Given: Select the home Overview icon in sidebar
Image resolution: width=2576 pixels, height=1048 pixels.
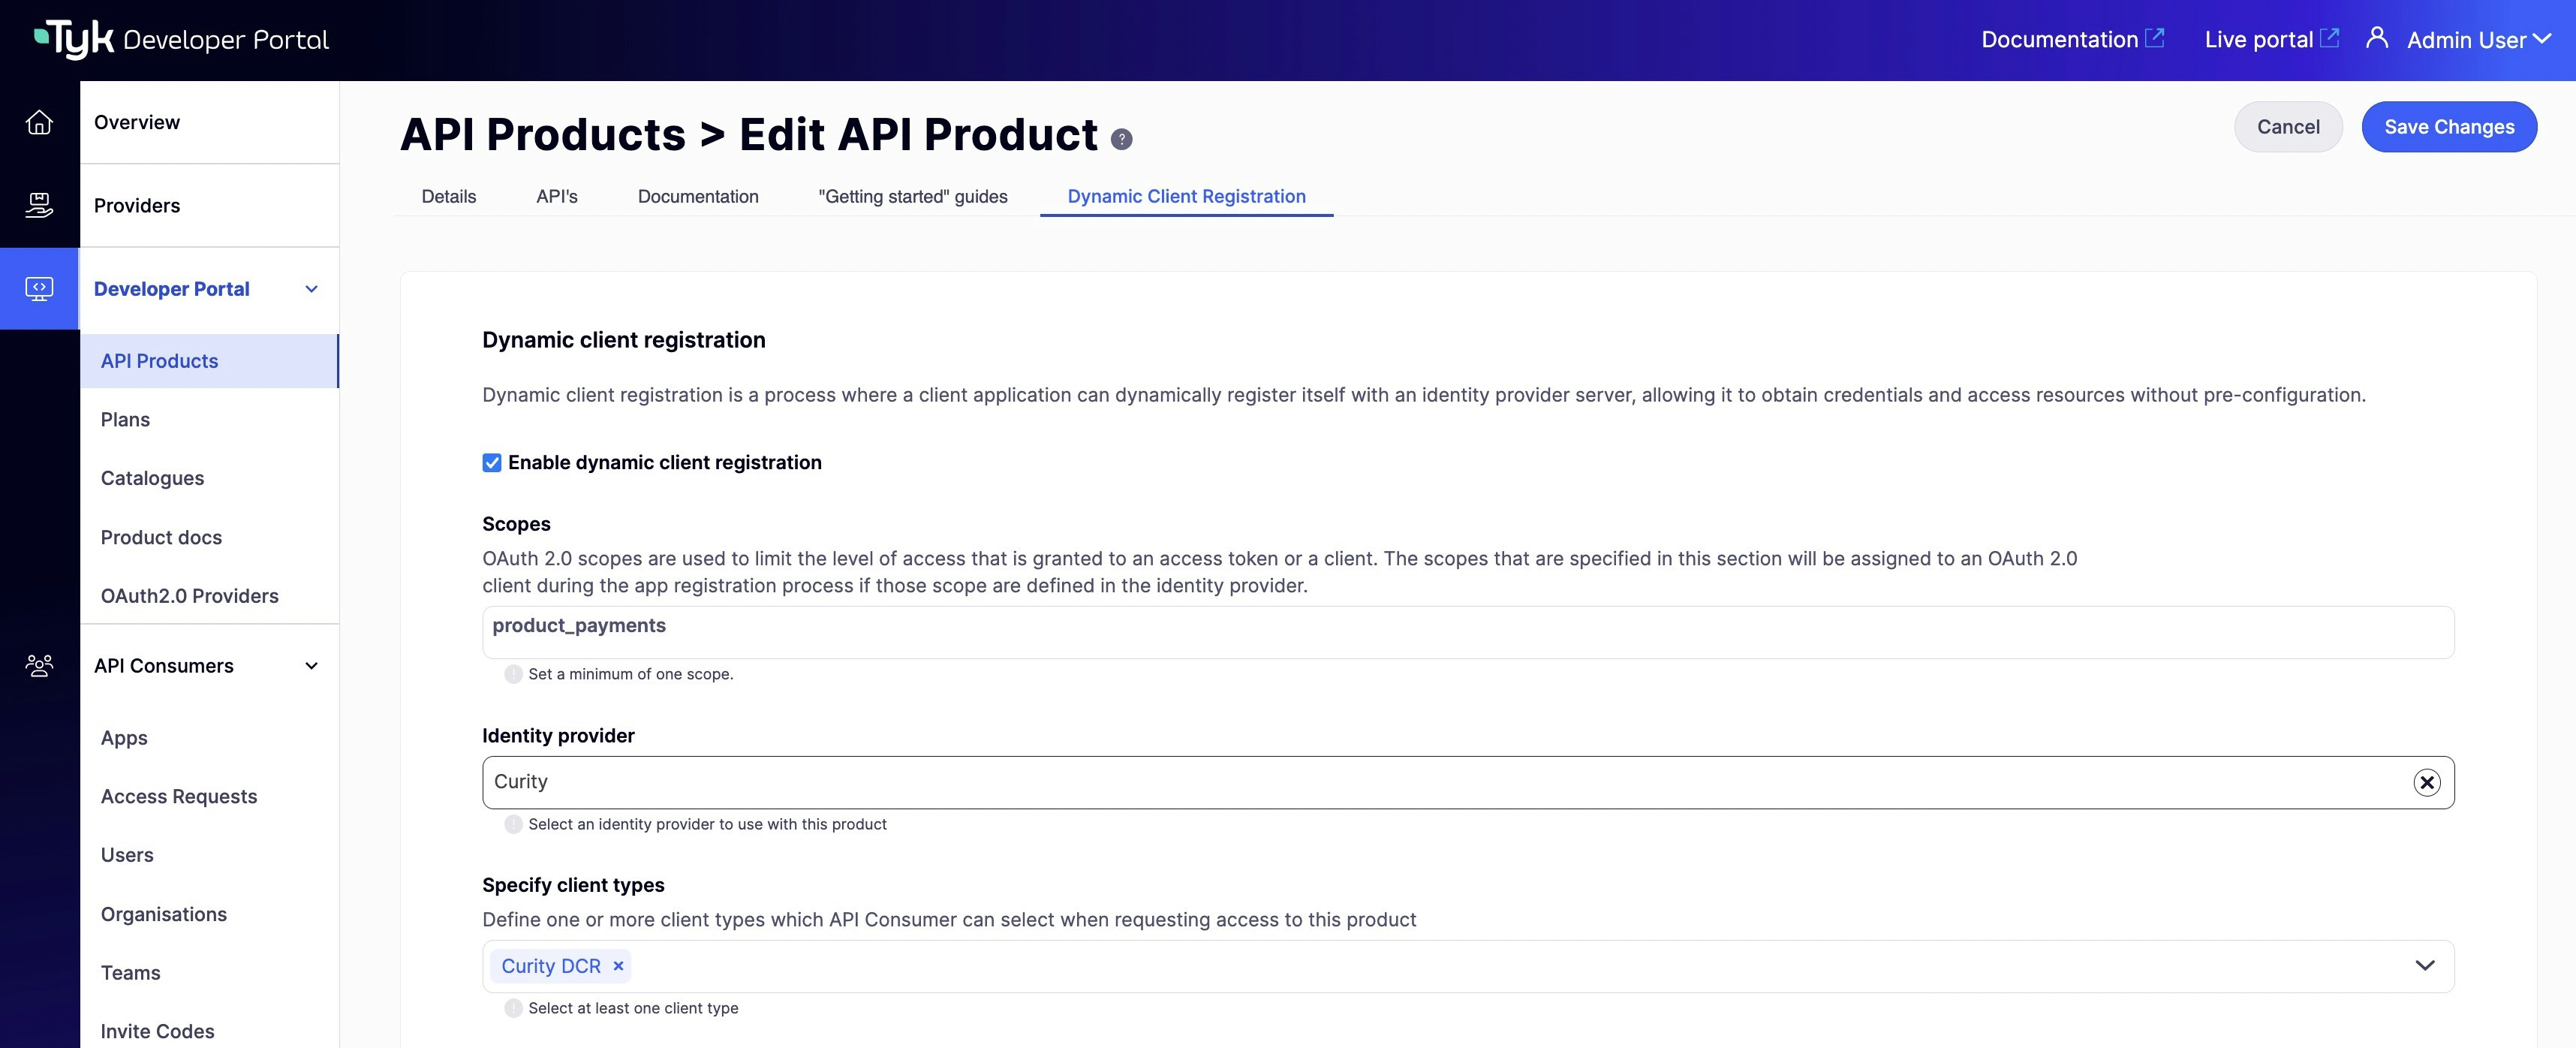Looking at the screenshot, I should pyautogui.click(x=39, y=122).
